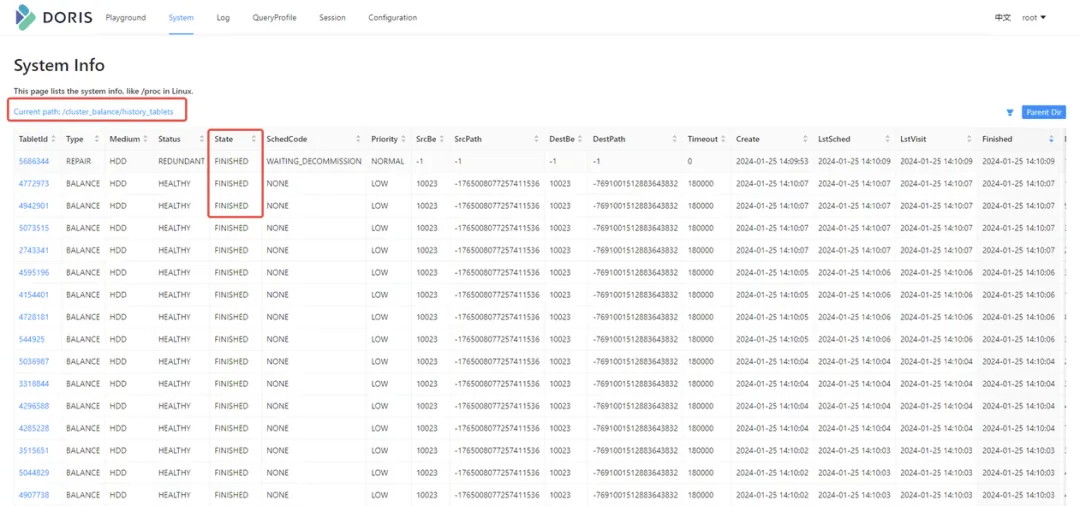Click the Parent Dir button
Image resolution: width=1080 pixels, height=506 pixels.
coord(1043,113)
